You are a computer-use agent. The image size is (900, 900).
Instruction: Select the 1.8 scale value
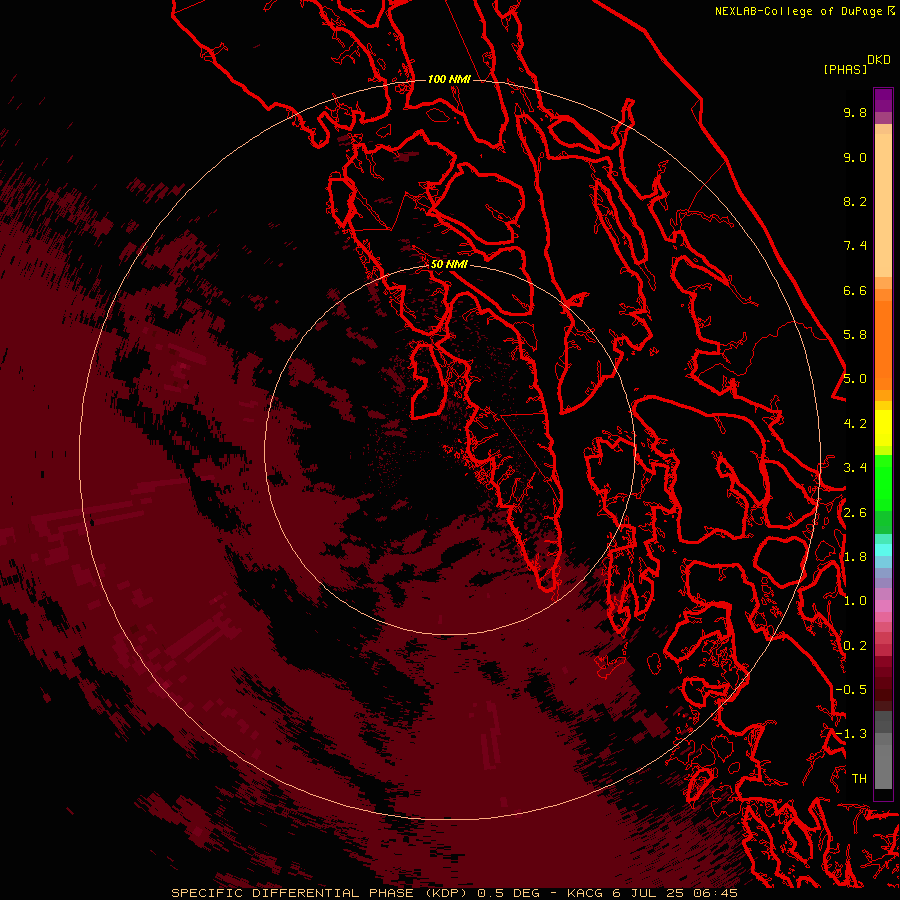click(x=855, y=557)
